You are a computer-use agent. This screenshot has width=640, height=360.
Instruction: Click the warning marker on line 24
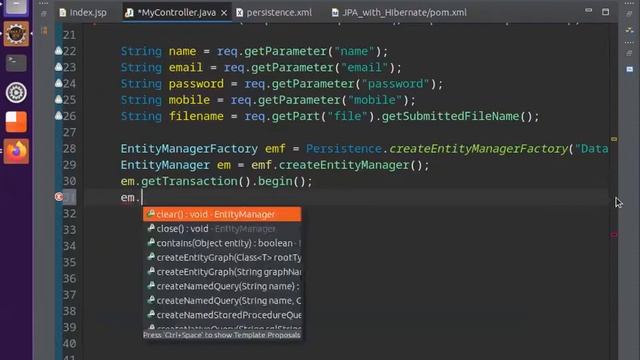tap(59, 83)
